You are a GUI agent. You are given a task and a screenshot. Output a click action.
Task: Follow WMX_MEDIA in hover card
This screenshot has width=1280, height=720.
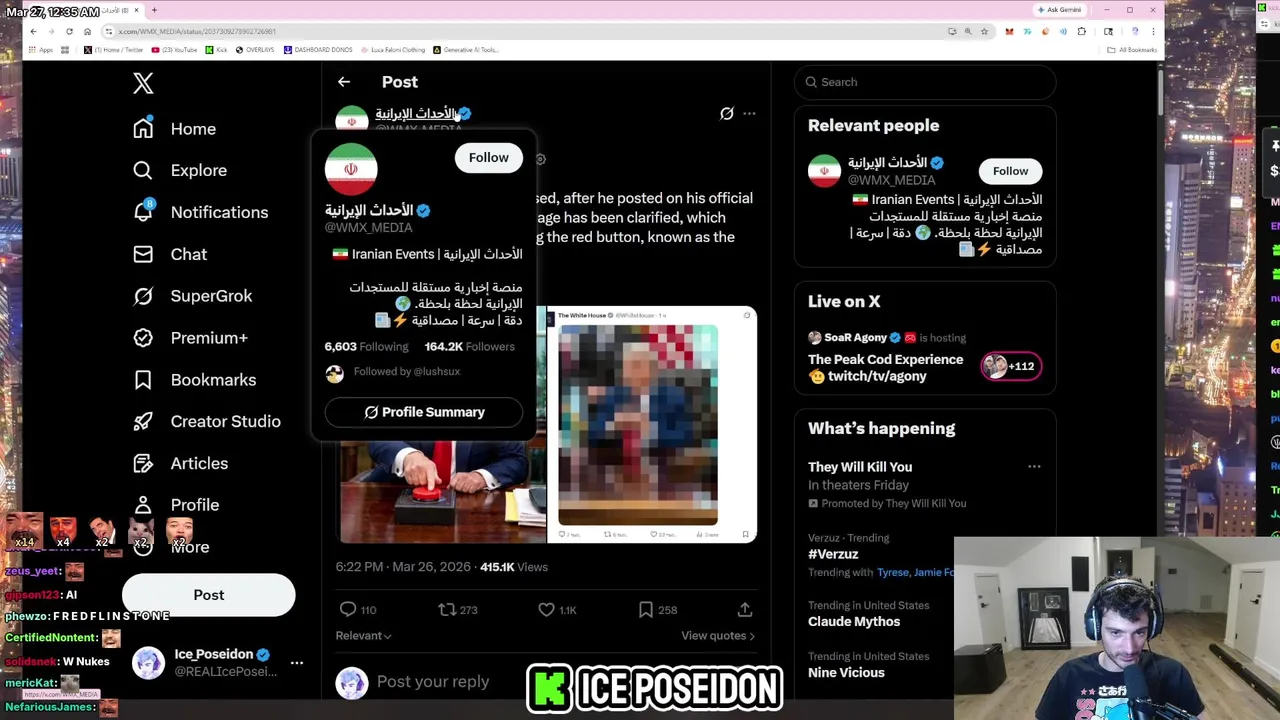point(489,157)
